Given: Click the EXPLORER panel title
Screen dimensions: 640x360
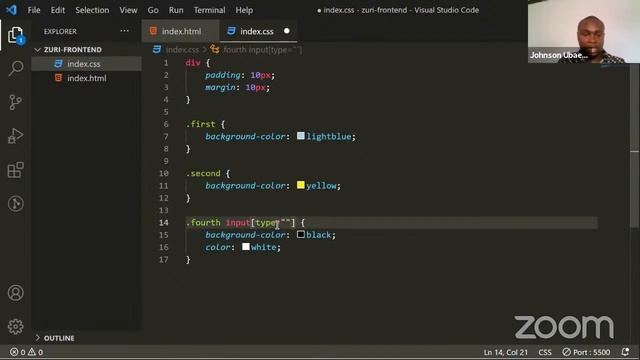Looking at the screenshot, I should point(60,31).
